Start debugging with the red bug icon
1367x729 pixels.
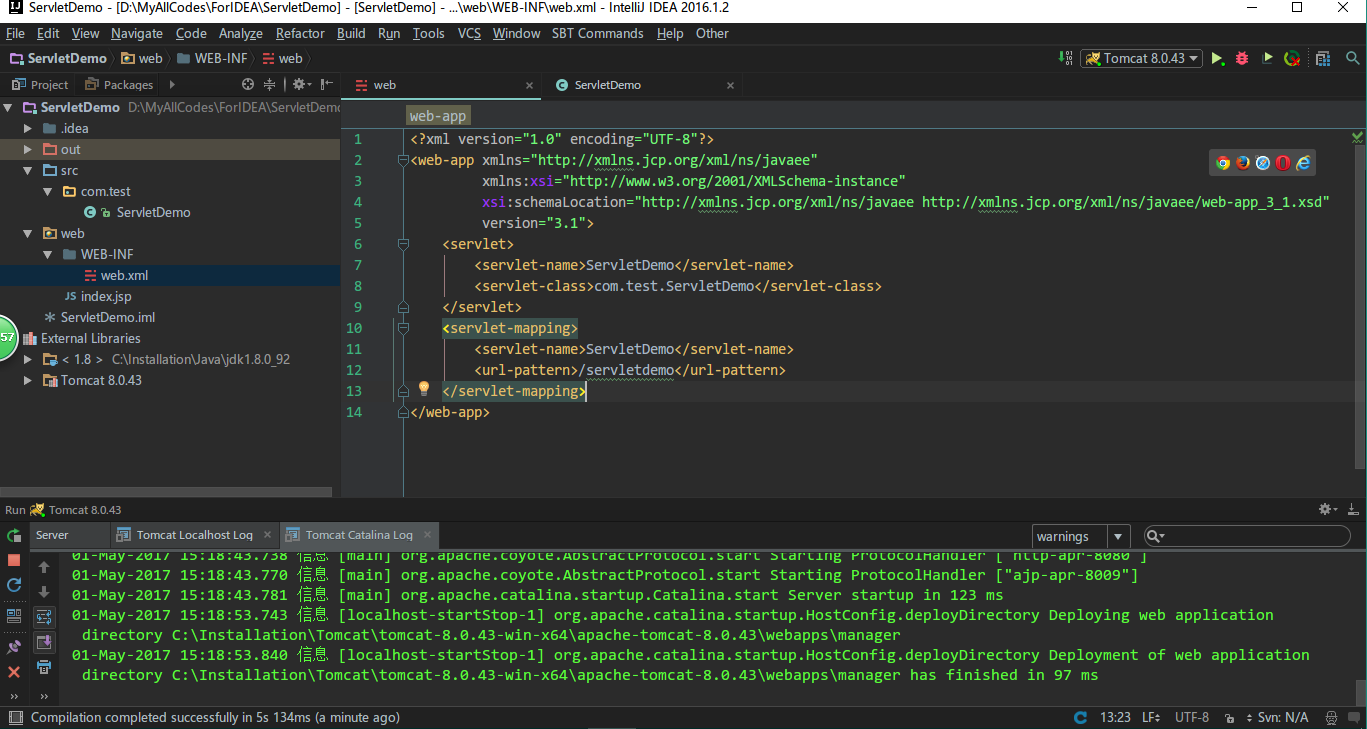pyautogui.click(x=1242, y=58)
